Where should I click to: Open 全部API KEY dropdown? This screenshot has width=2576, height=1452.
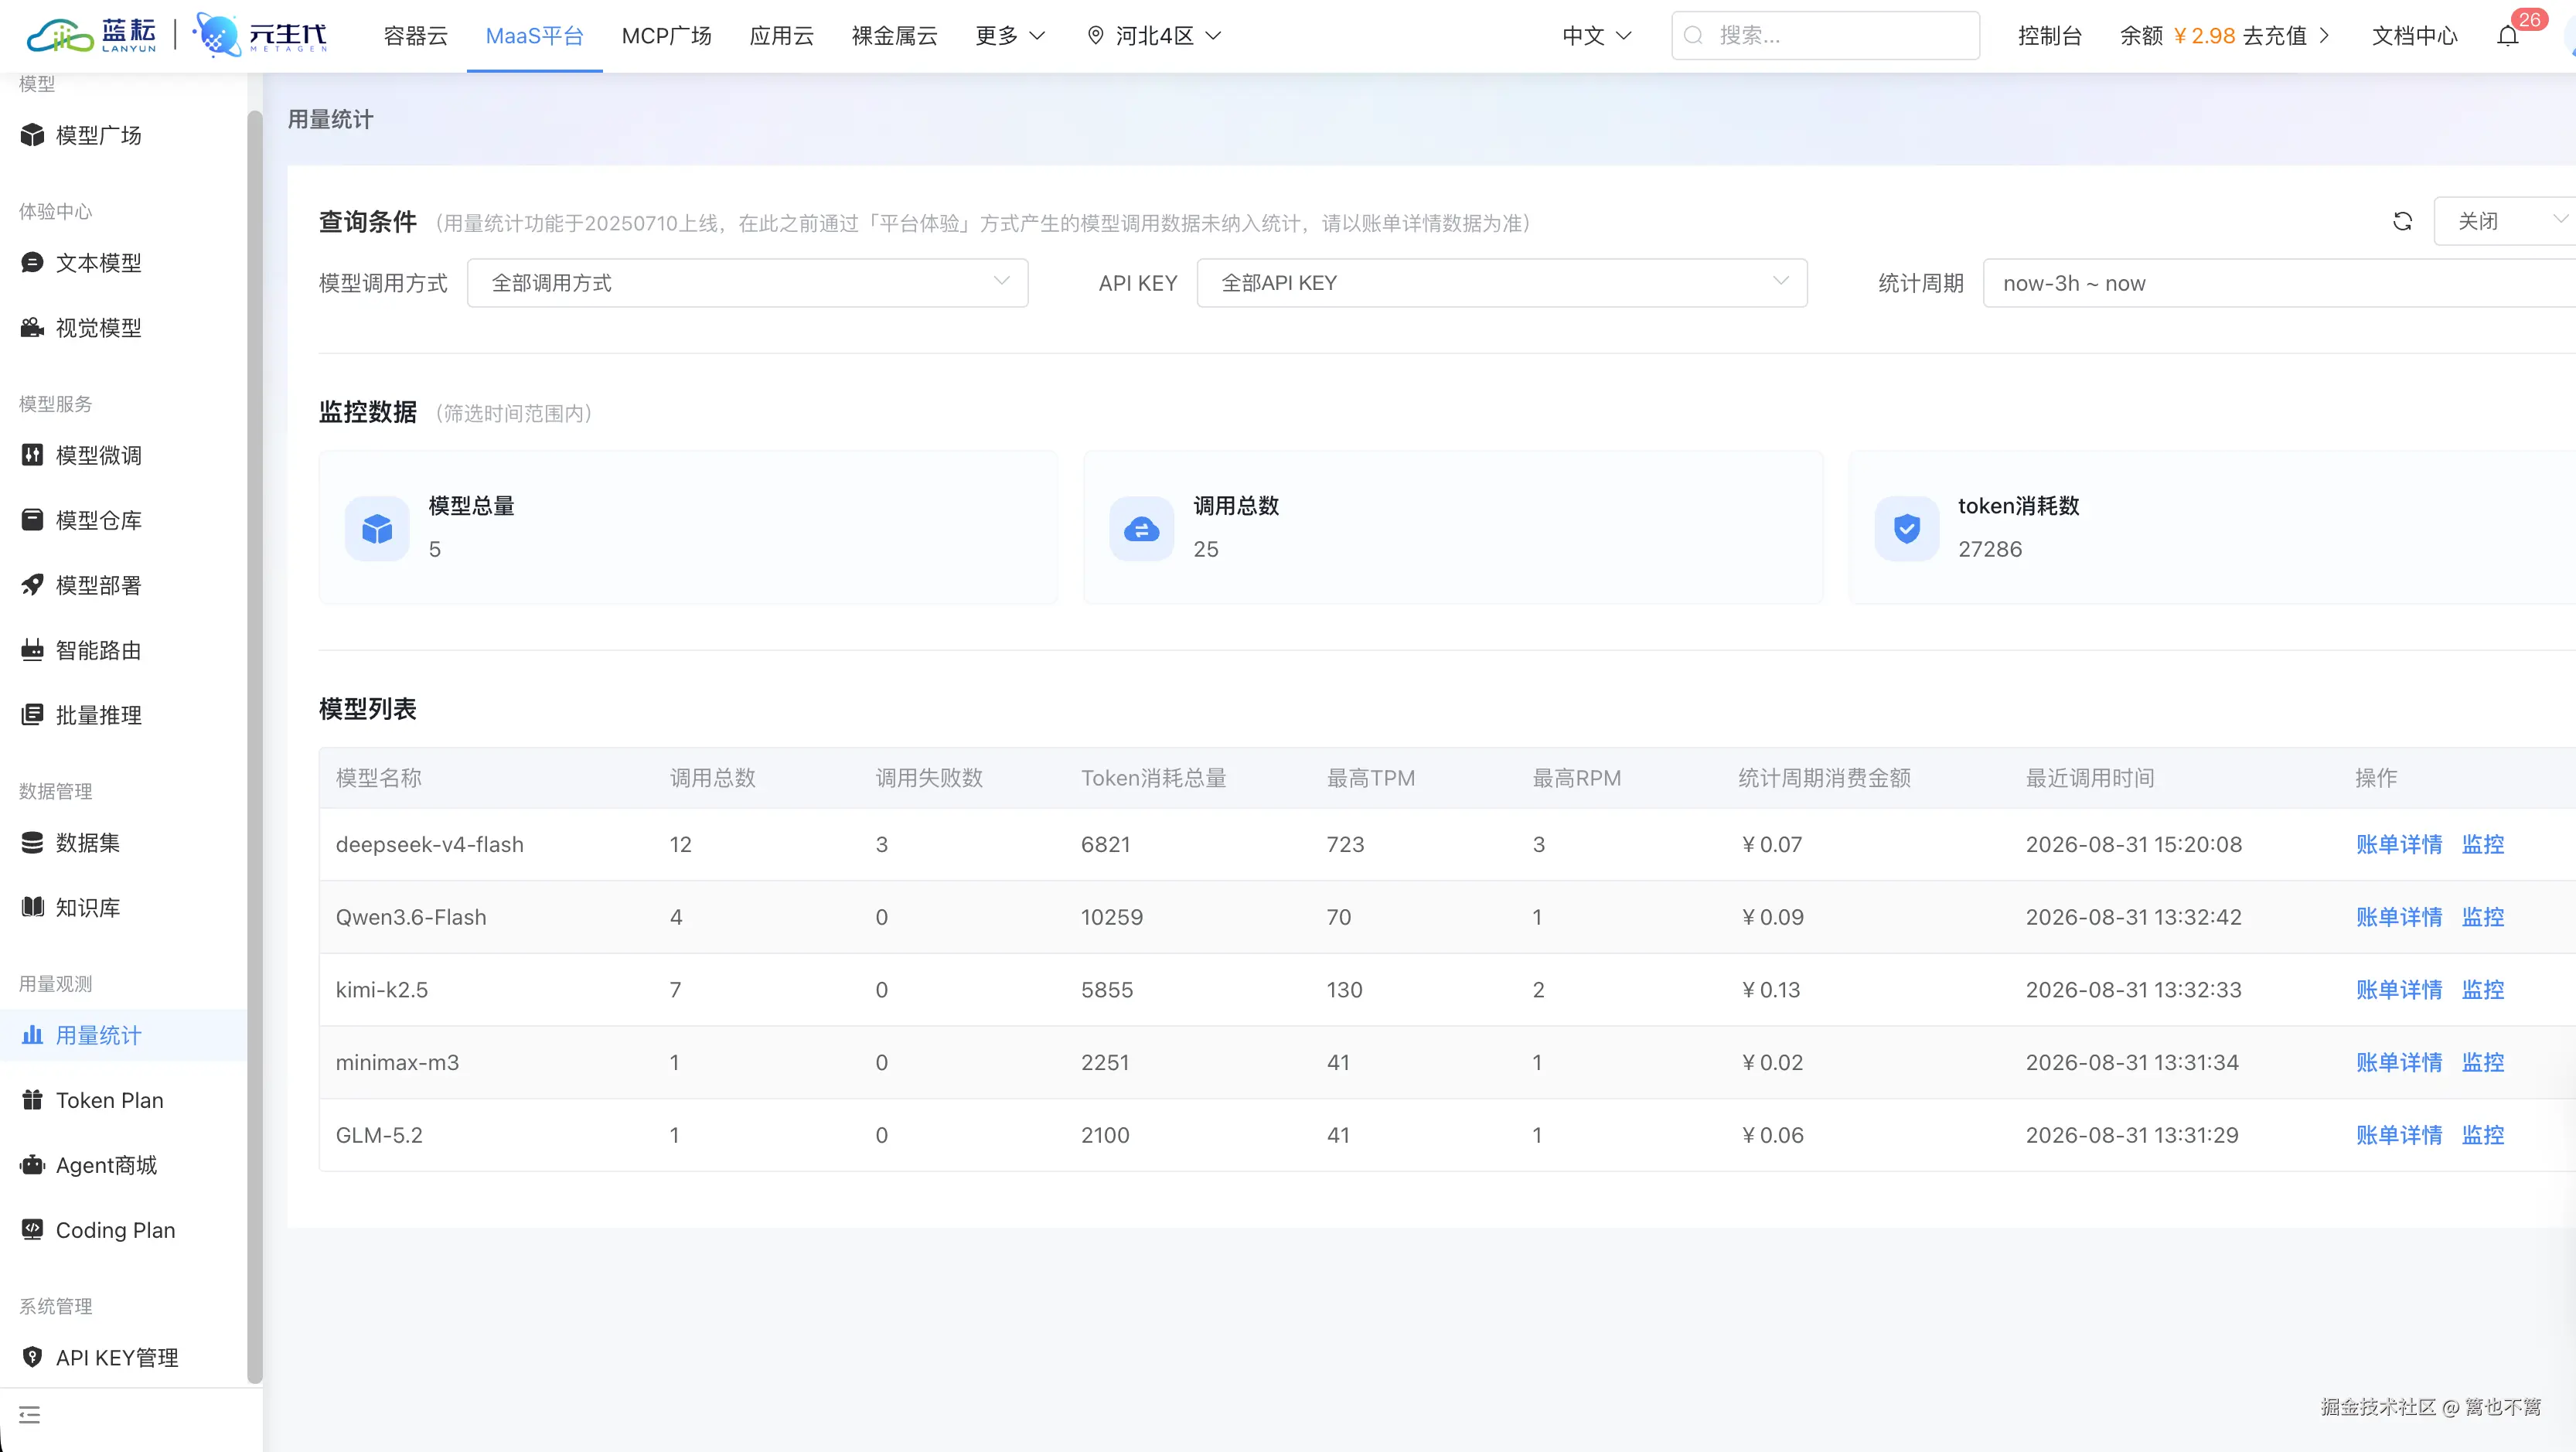1502,283
